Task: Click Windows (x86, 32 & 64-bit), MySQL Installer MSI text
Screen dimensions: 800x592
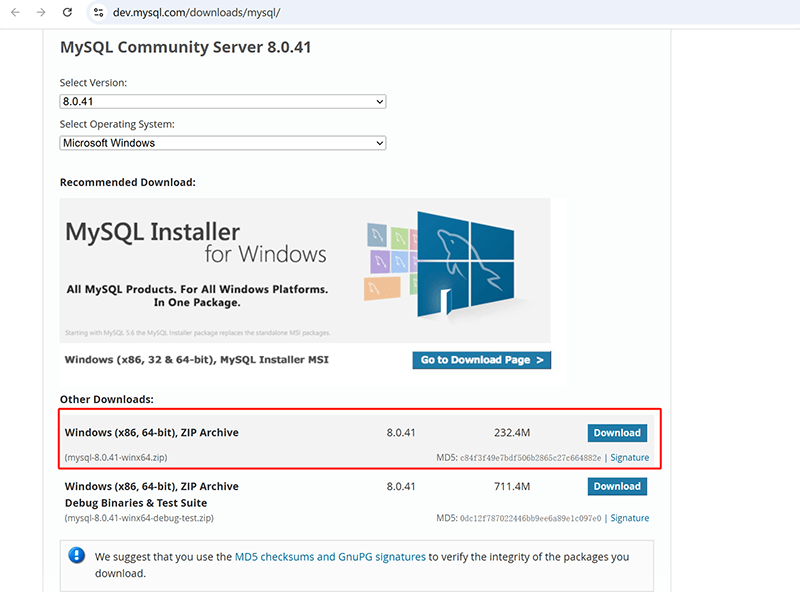Action: [x=197, y=360]
